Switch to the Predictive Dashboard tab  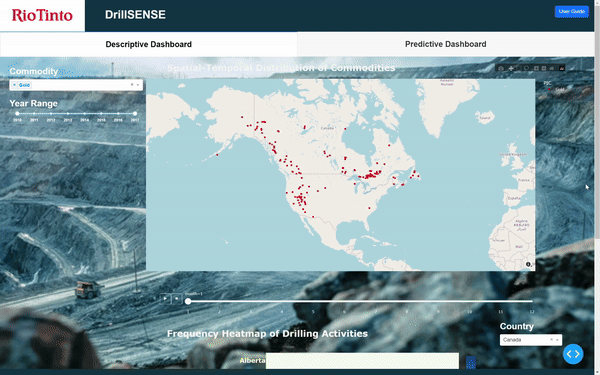tap(445, 44)
